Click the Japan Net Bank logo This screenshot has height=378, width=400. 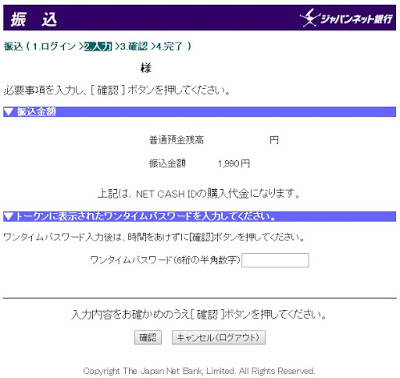coord(346,18)
